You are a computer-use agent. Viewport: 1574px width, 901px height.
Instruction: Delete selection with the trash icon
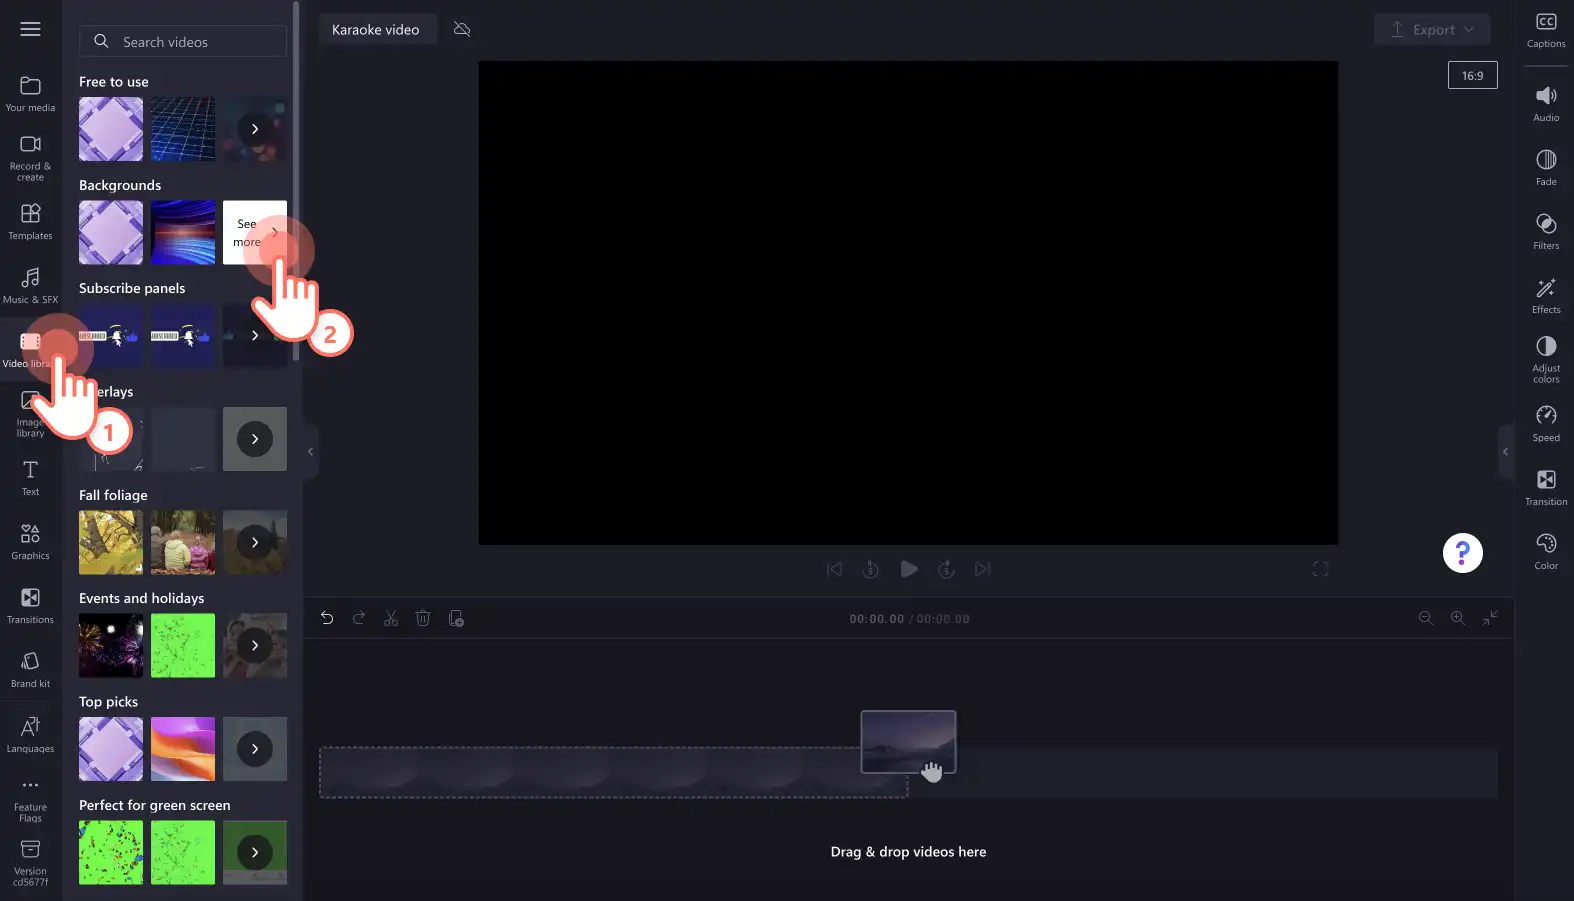click(423, 619)
